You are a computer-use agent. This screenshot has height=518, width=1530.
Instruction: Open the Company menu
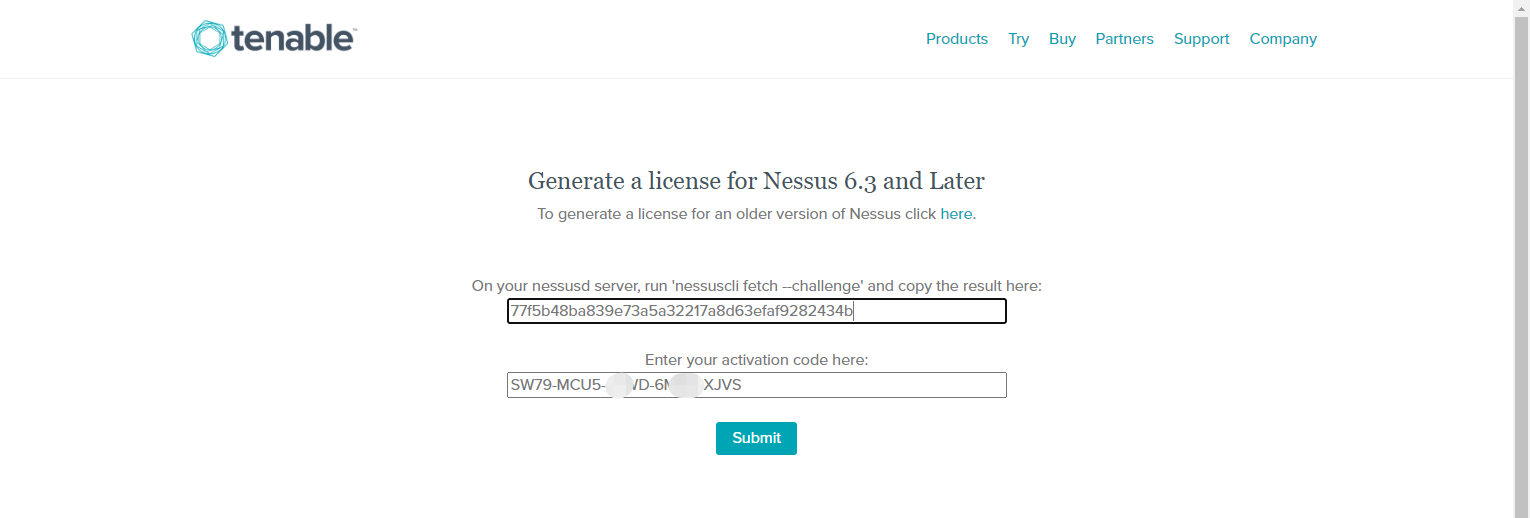point(1283,39)
